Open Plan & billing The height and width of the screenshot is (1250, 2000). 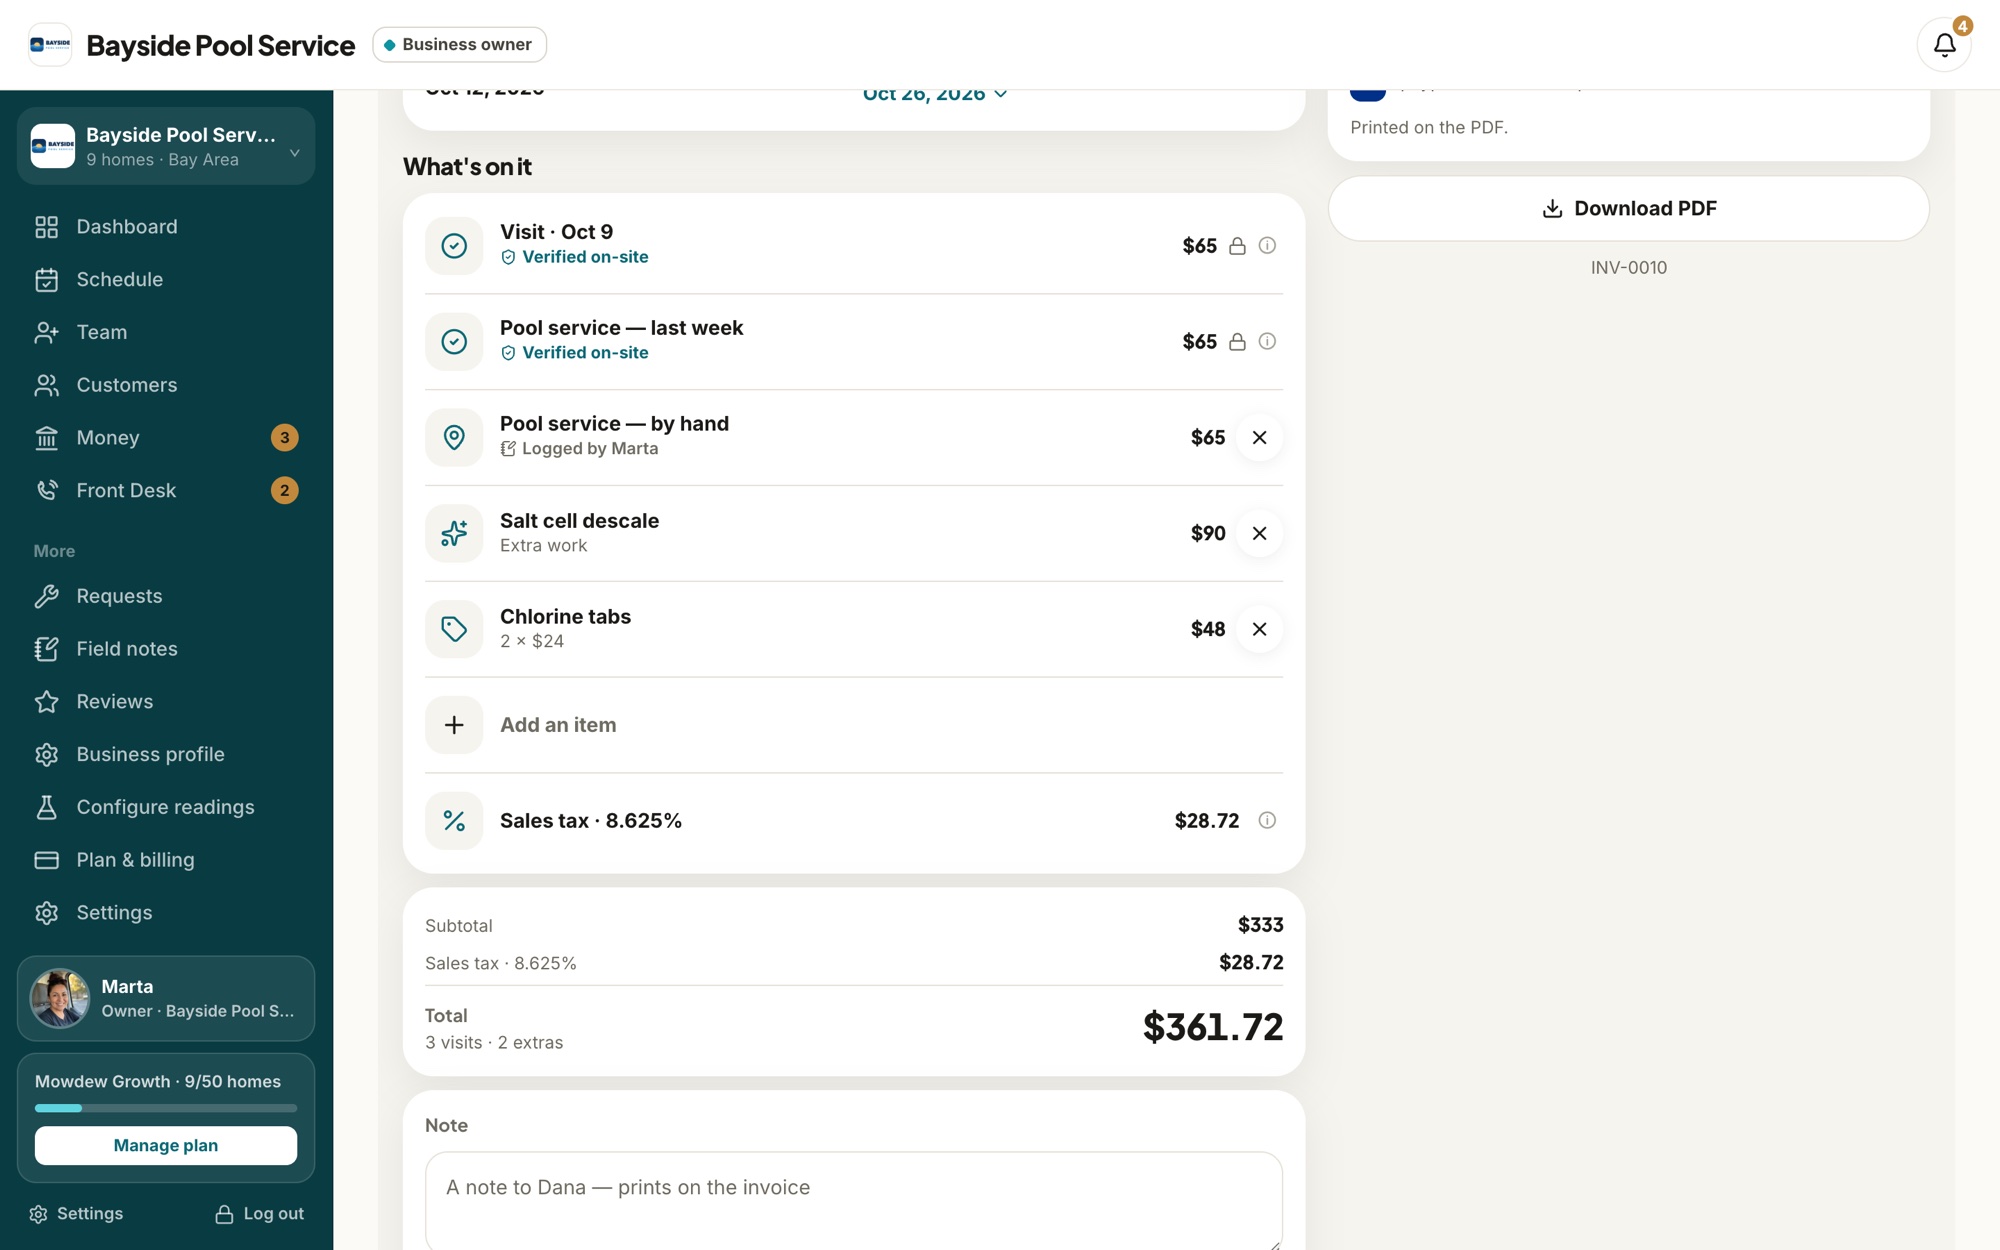coord(166,860)
